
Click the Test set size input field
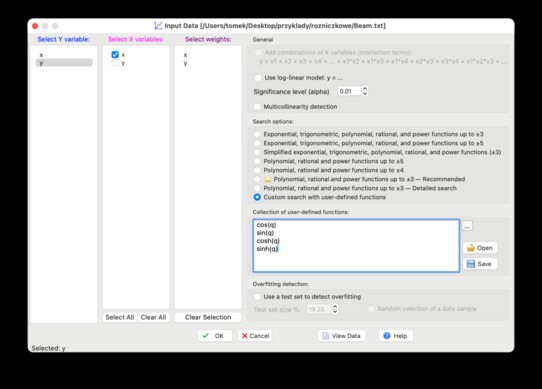coord(319,309)
